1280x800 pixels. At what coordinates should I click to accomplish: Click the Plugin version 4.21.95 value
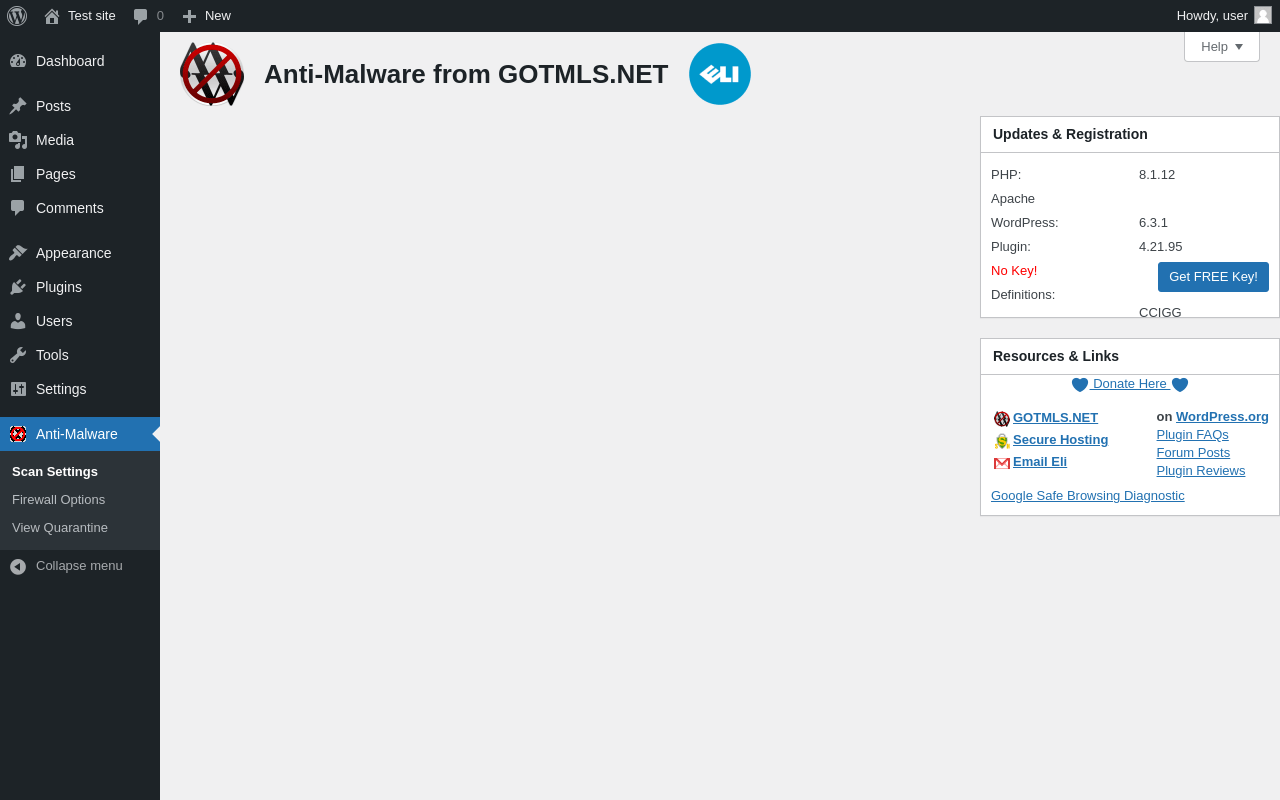(x=1160, y=247)
